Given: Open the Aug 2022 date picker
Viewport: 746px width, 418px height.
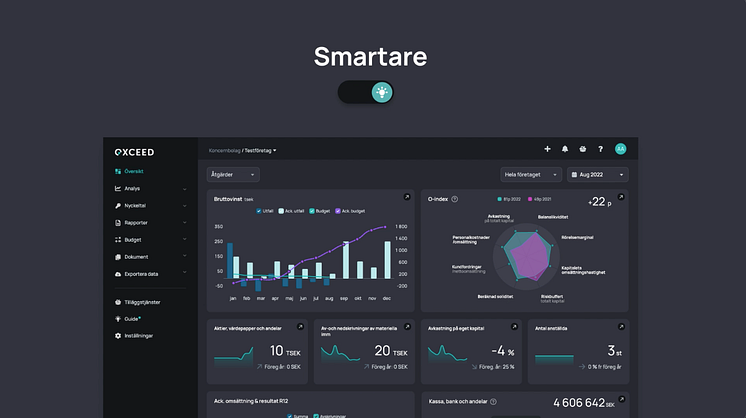Looking at the screenshot, I should [597, 174].
